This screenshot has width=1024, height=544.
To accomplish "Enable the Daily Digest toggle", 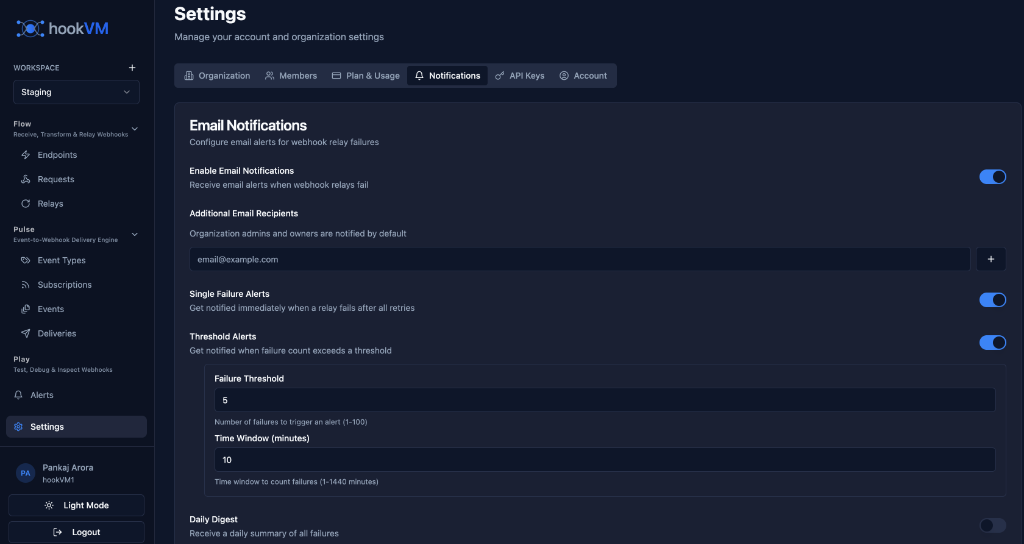I will [x=992, y=526].
